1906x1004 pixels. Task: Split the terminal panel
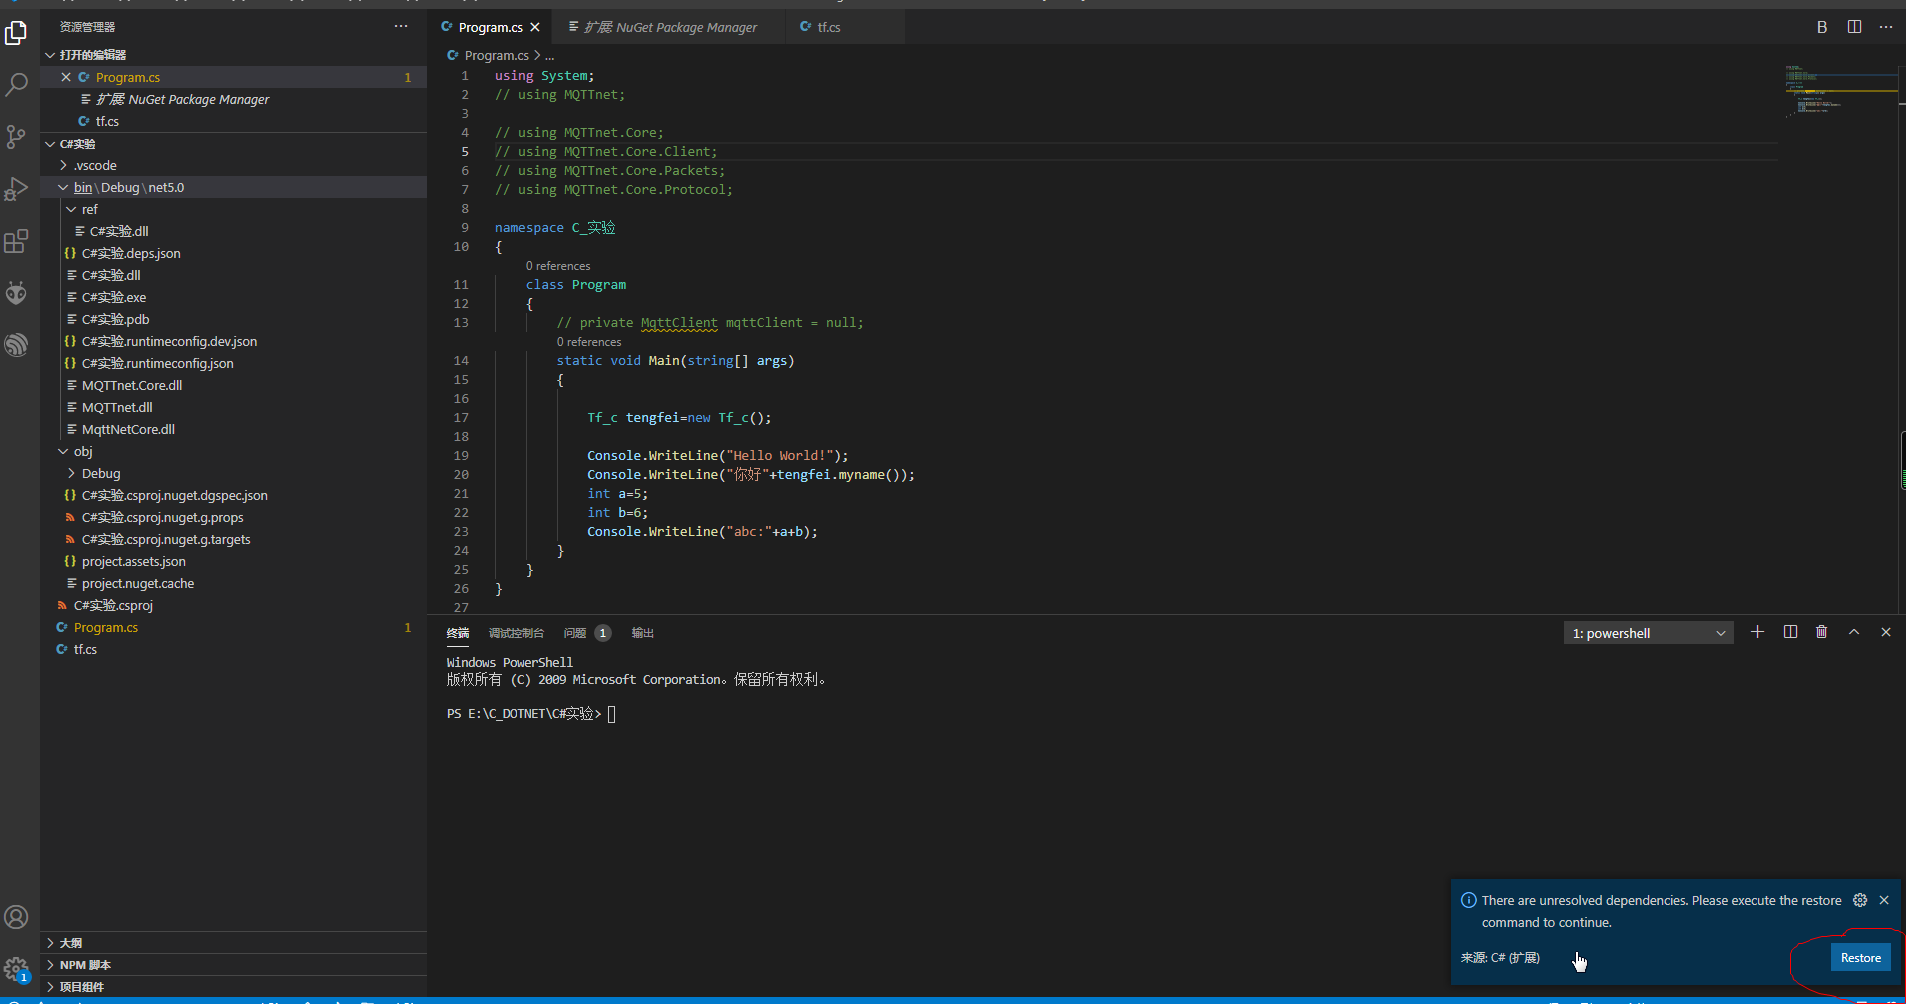pyautogui.click(x=1789, y=632)
